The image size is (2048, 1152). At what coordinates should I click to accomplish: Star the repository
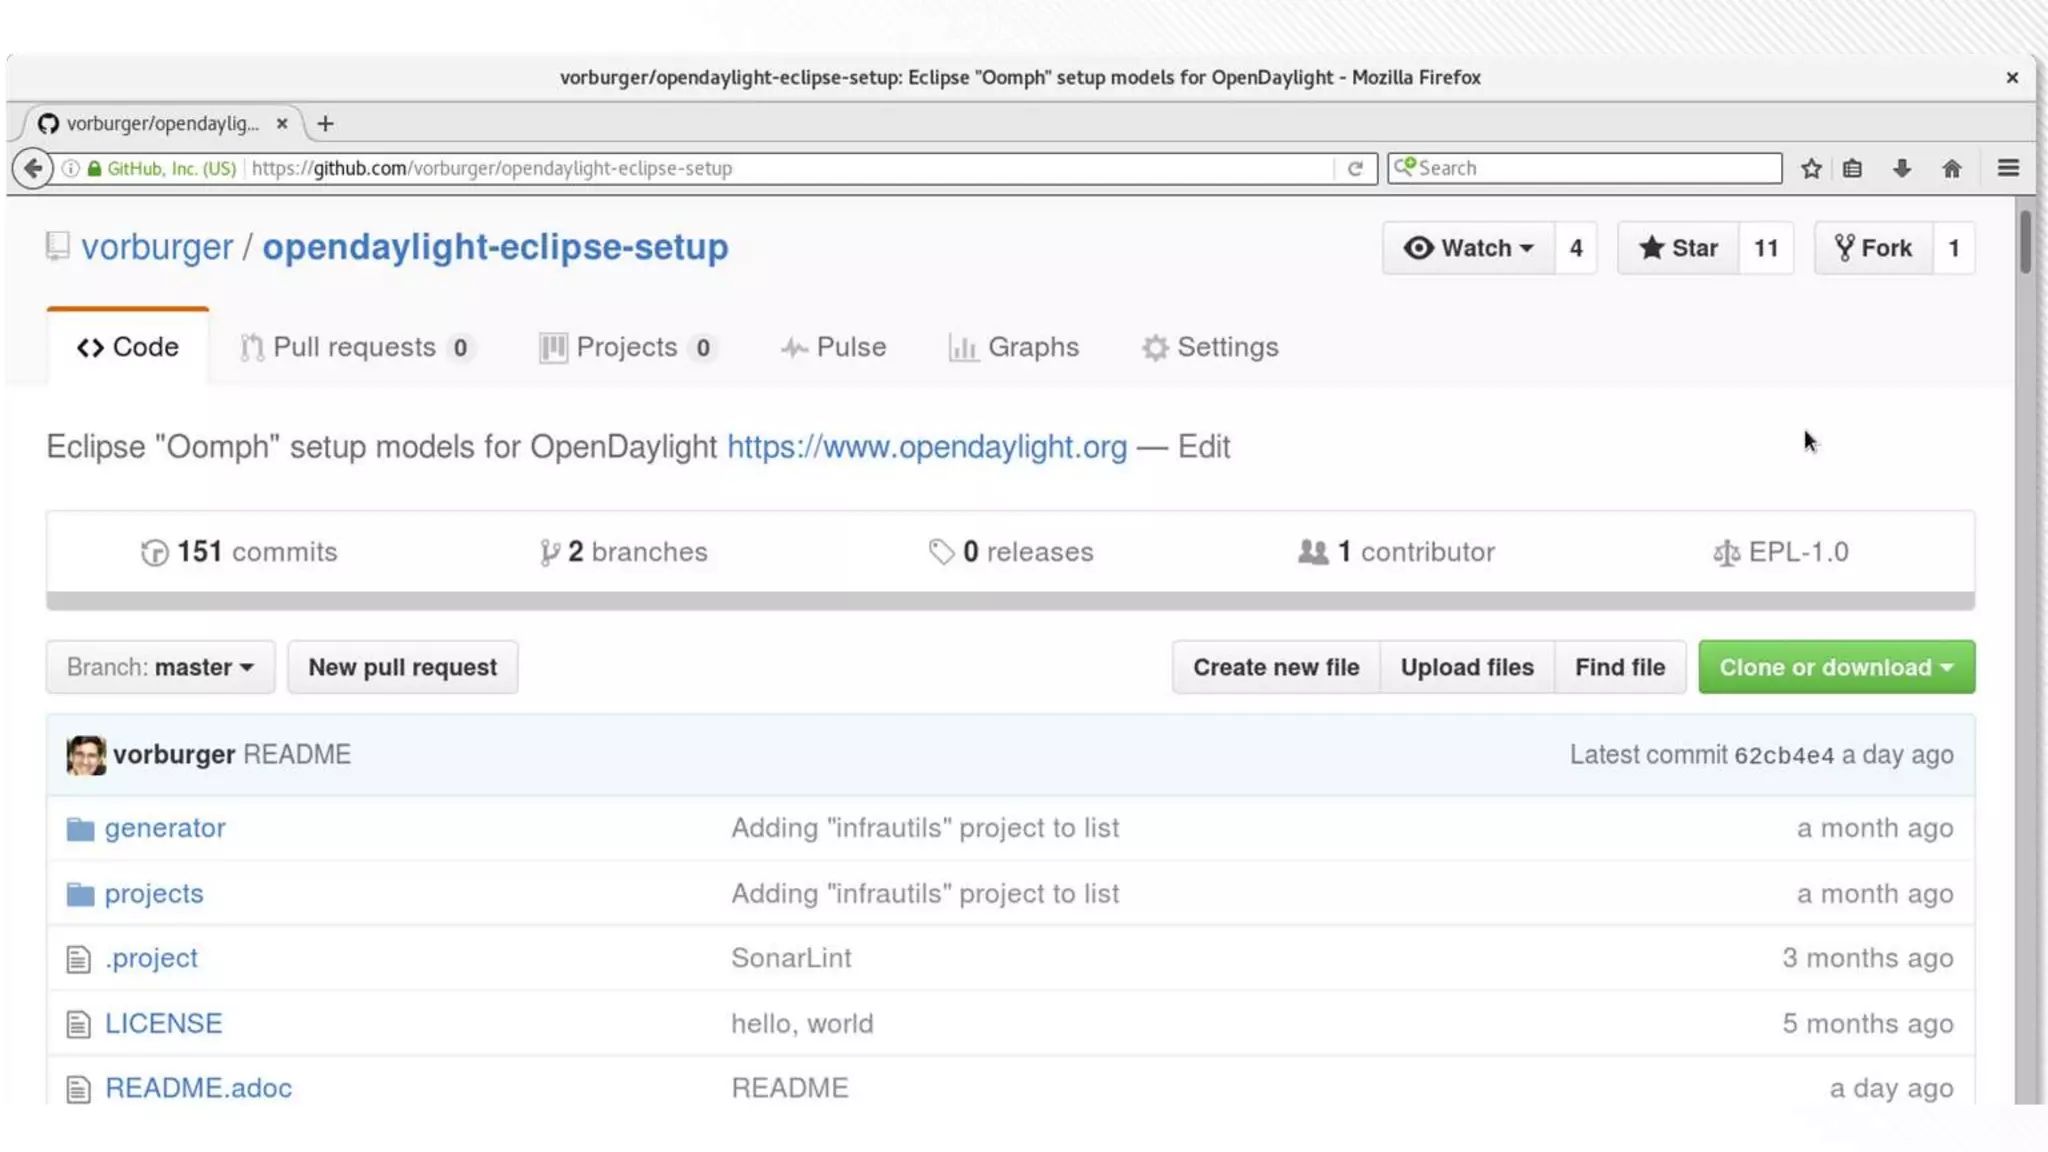[1678, 248]
